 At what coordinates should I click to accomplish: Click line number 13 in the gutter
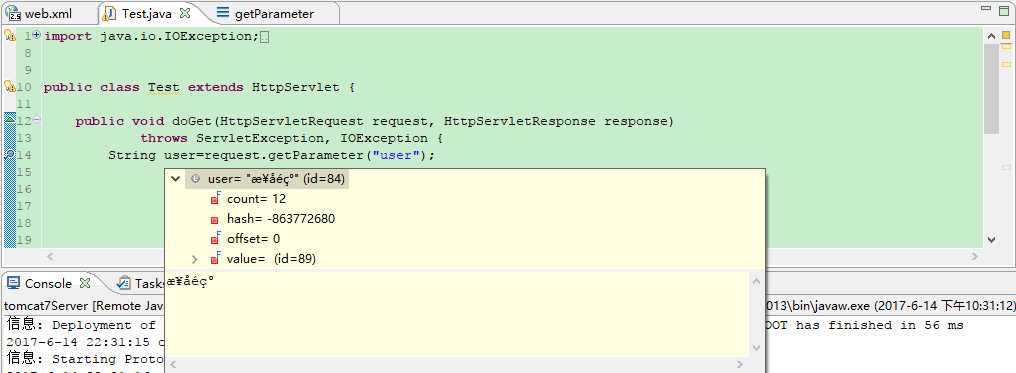[25, 138]
